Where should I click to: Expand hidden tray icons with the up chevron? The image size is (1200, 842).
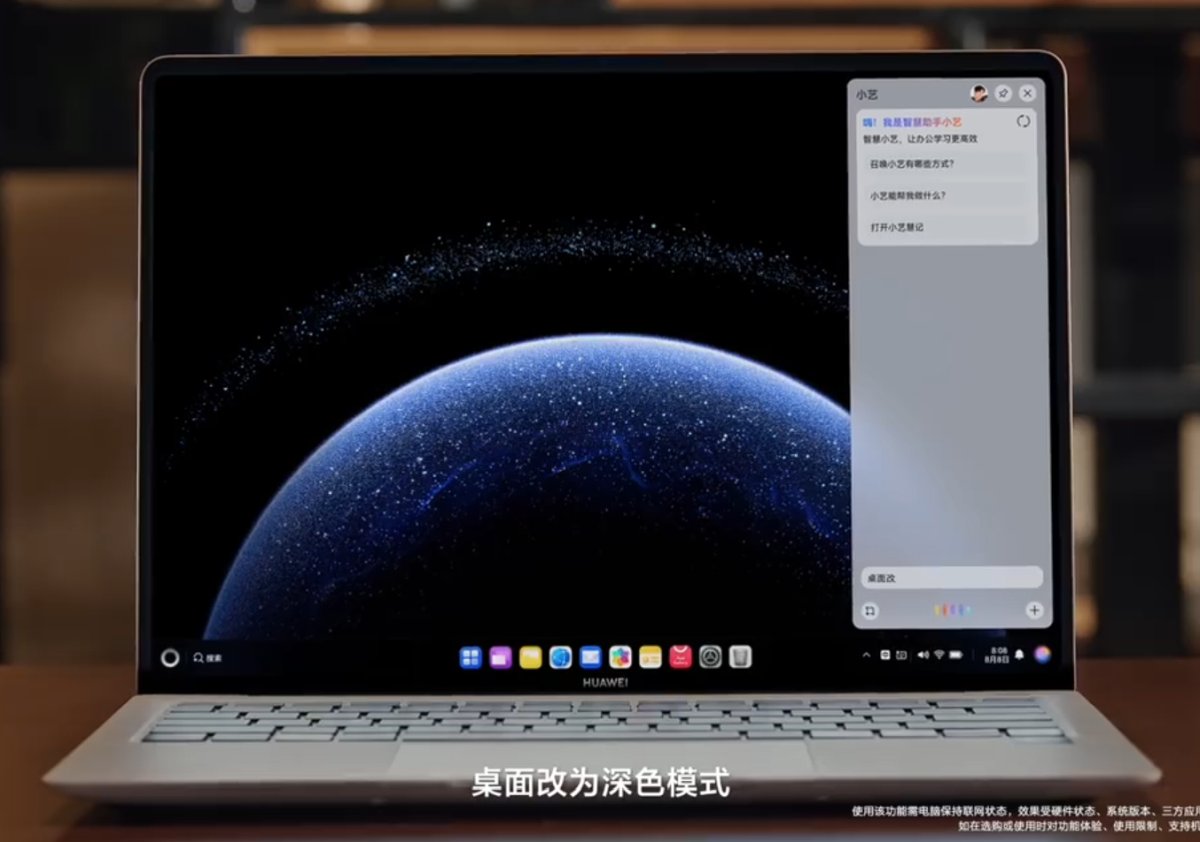866,655
